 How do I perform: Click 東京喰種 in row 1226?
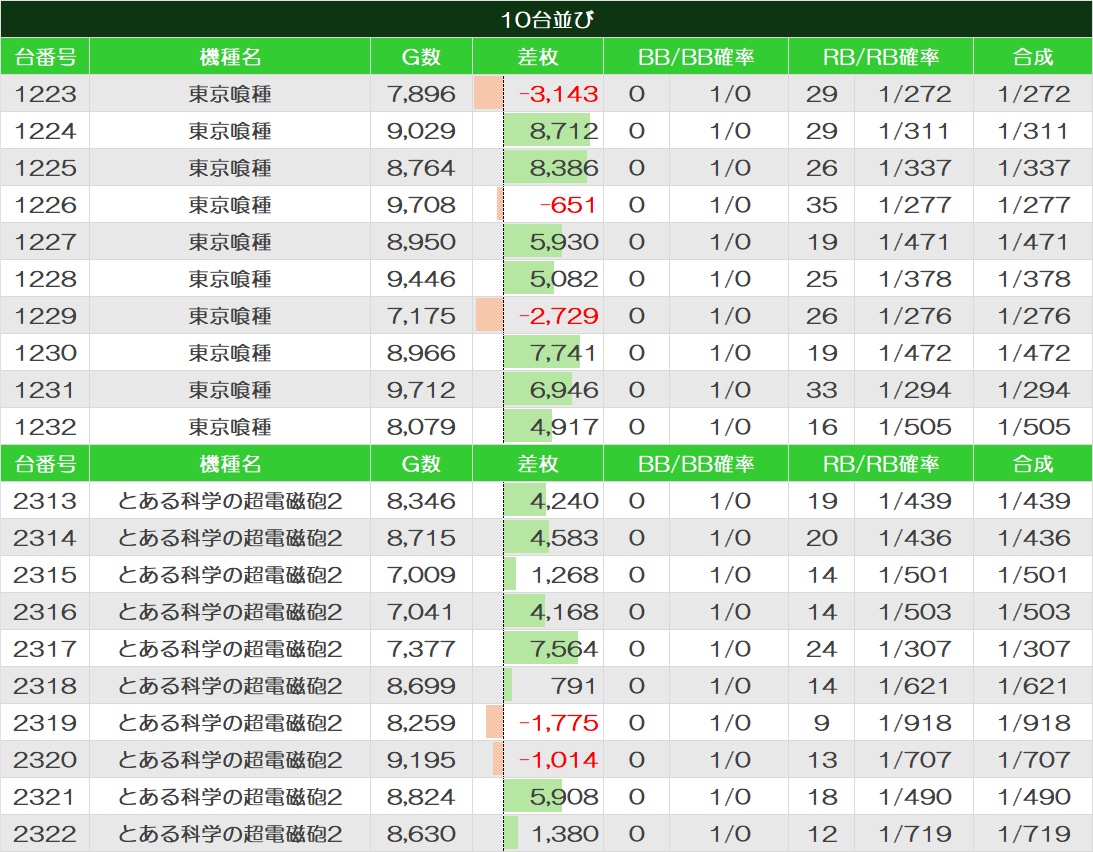(x=230, y=204)
